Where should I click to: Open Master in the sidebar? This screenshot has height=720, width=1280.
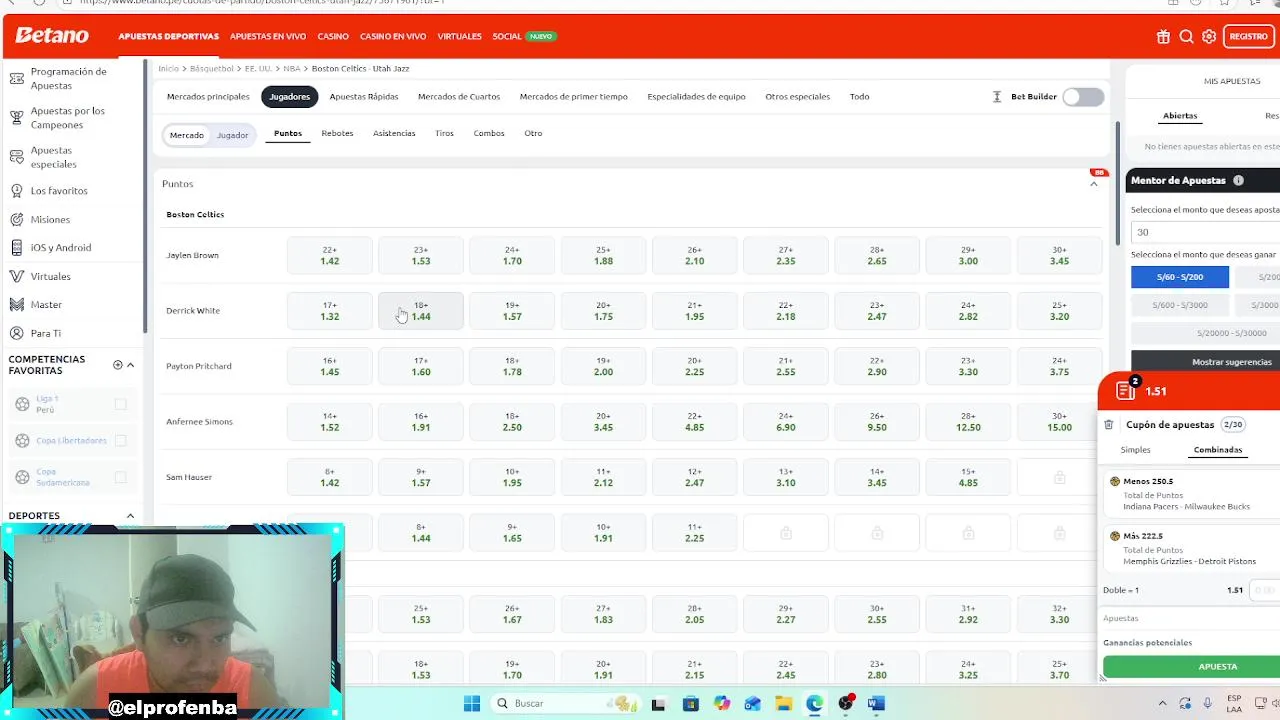pos(46,304)
